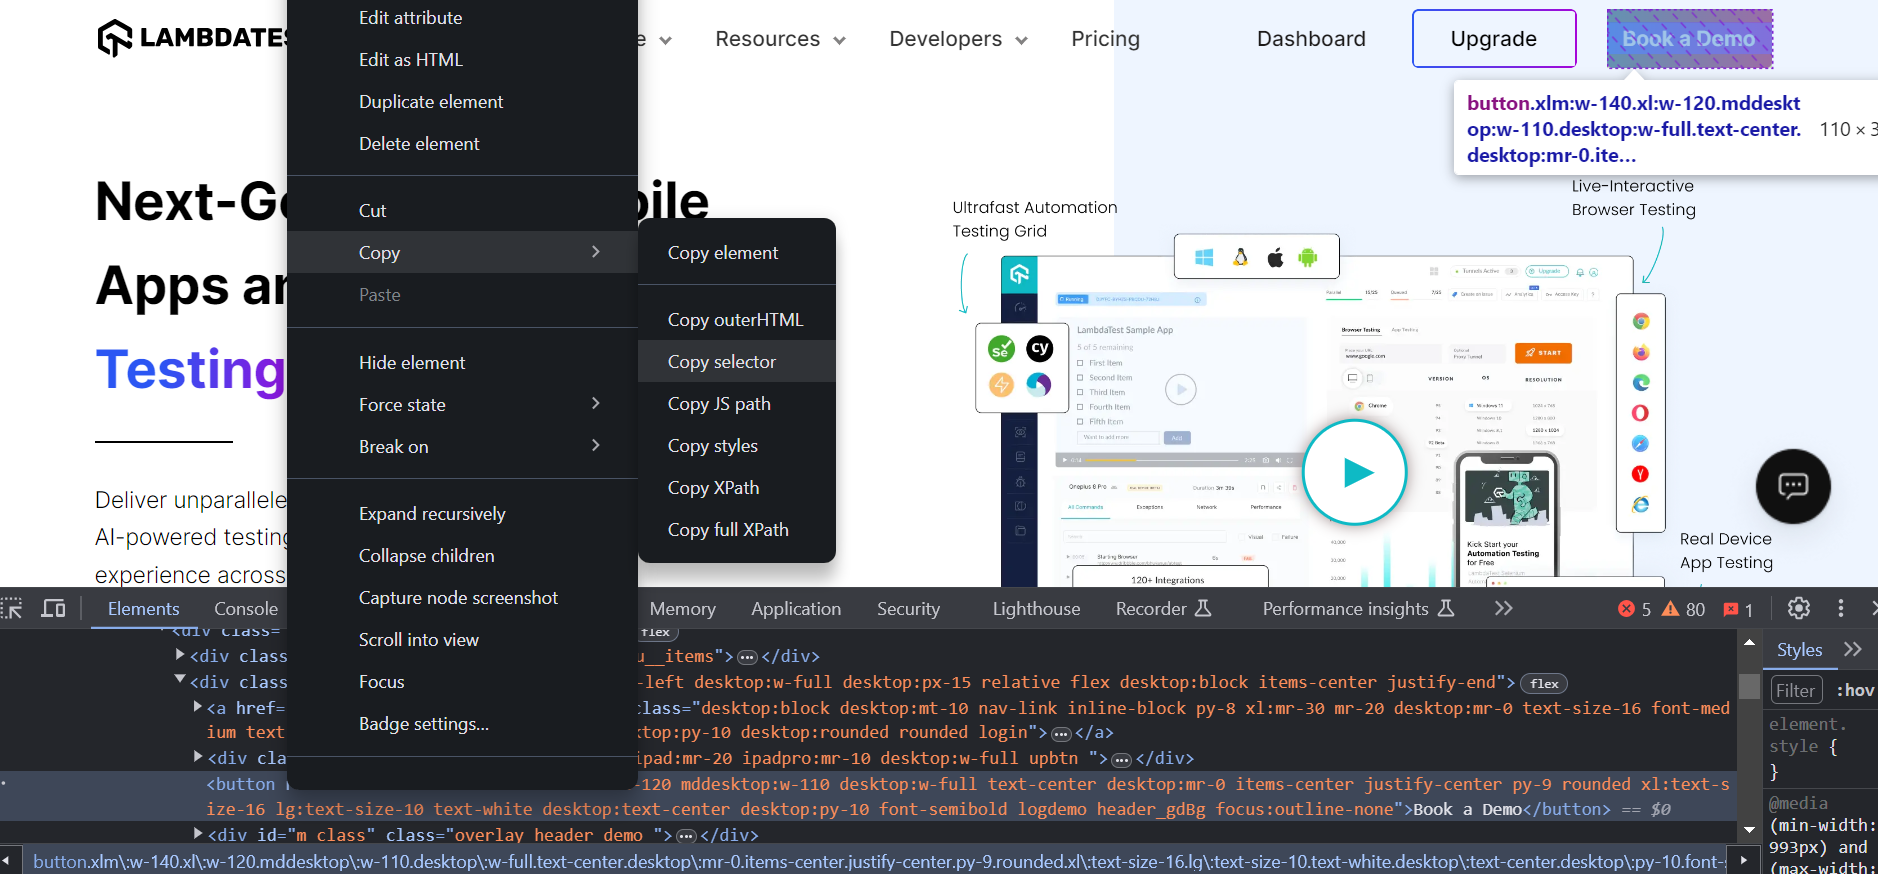Choose Copy XPath from submenu

[x=736, y=487]
